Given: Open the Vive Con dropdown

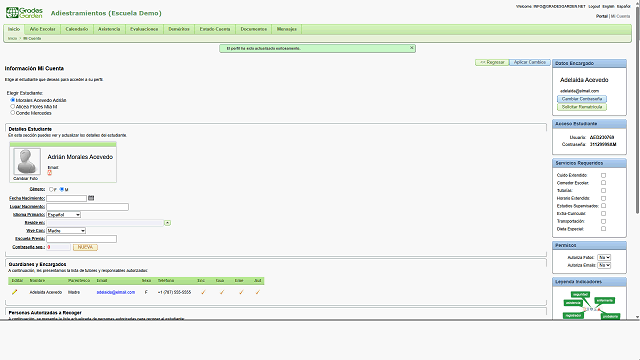Looking at the screenshot, I should (x=66, y=231).
